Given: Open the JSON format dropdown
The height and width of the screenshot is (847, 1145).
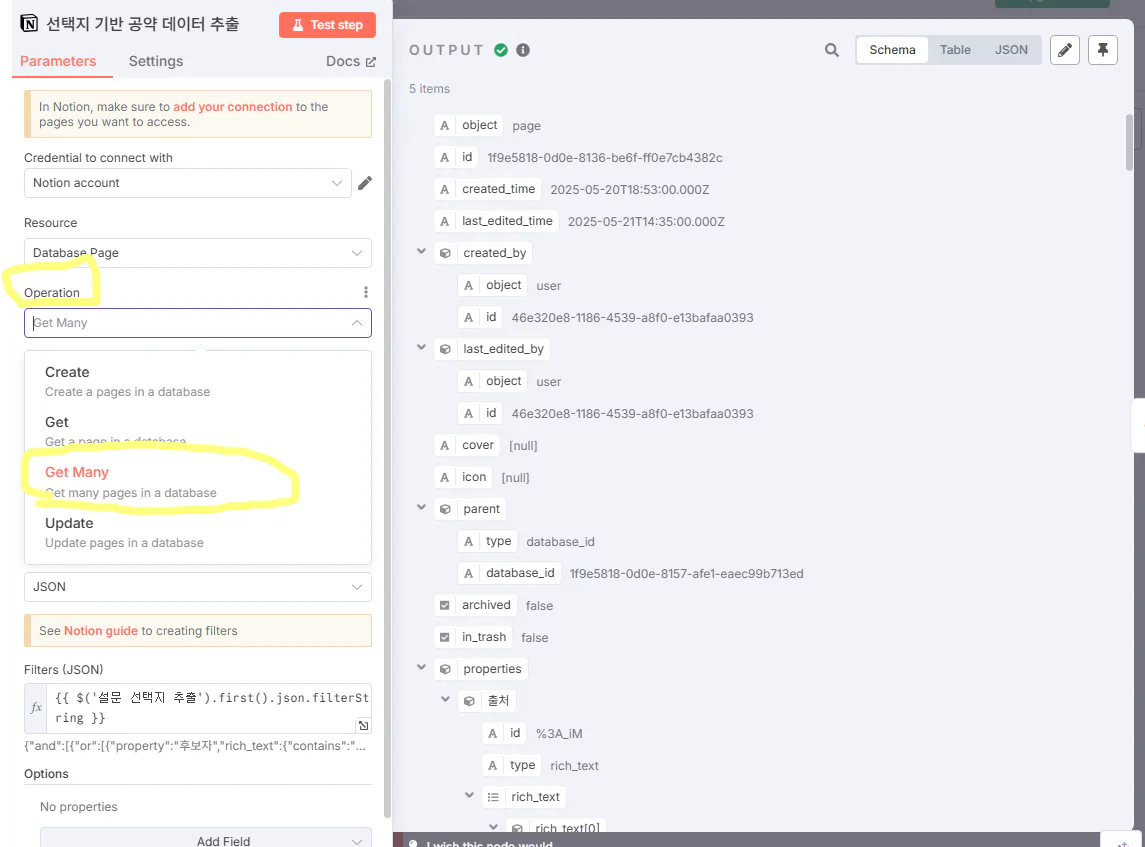Looking at the screenshot, I should pyautogui.click(x=197, y=587).
